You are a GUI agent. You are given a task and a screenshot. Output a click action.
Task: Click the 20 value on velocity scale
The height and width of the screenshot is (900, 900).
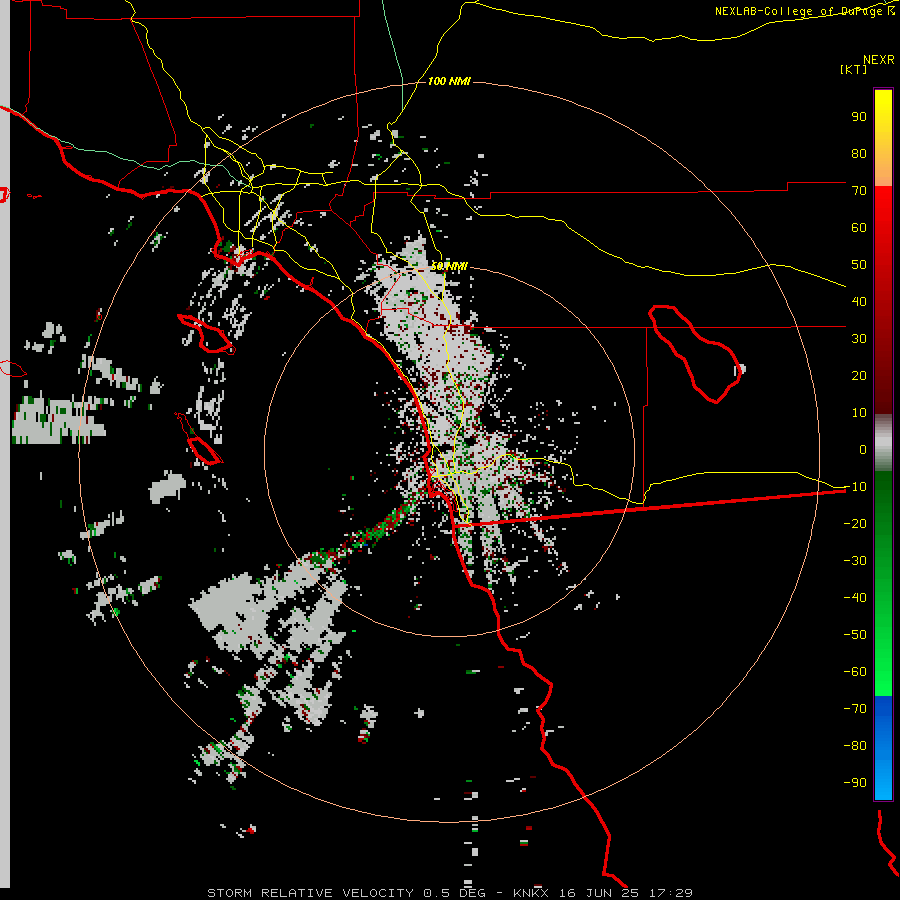point(859,376)
